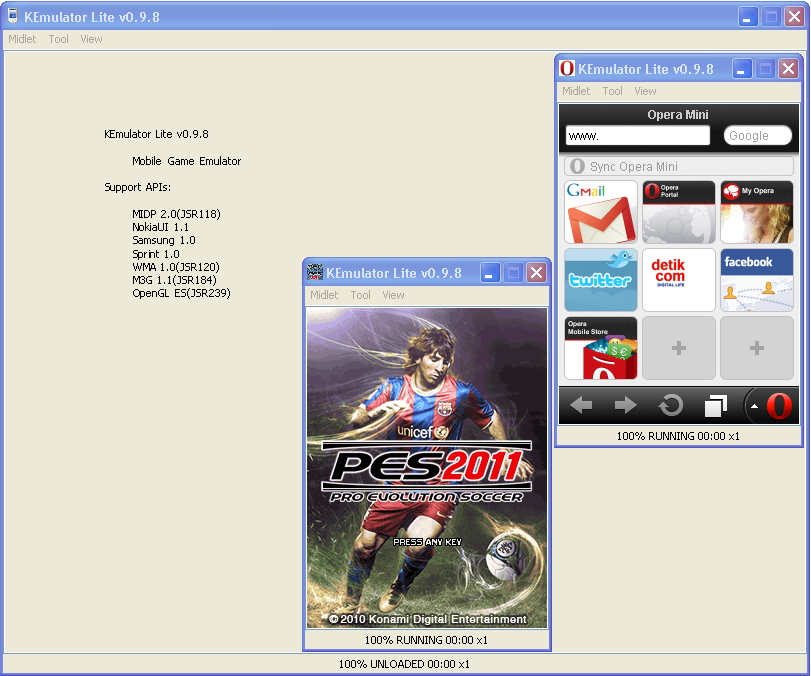Open Twitter speed dial tile

coord(600,280)
